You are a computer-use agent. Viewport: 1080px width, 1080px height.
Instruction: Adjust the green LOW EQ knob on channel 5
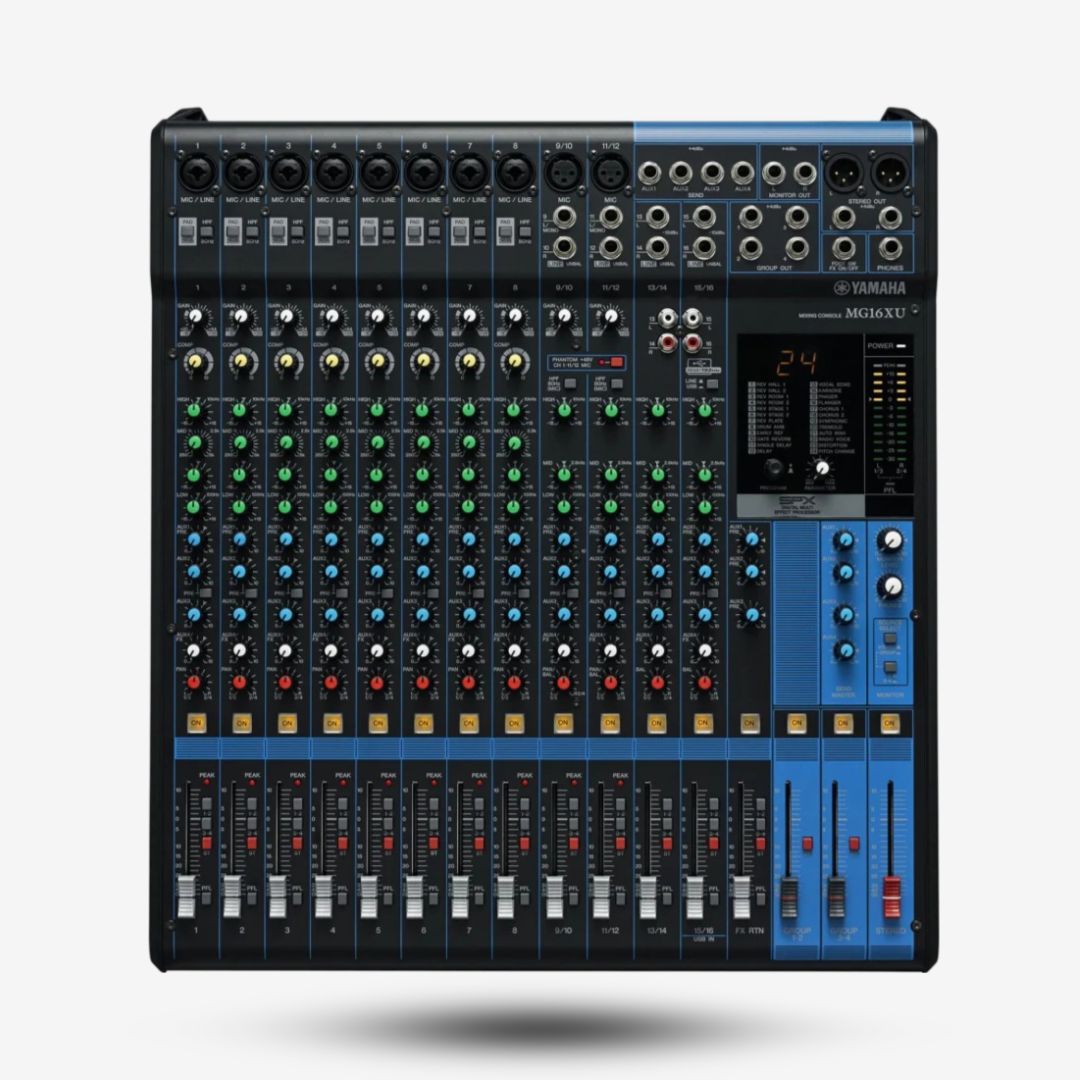pos(377,507)
